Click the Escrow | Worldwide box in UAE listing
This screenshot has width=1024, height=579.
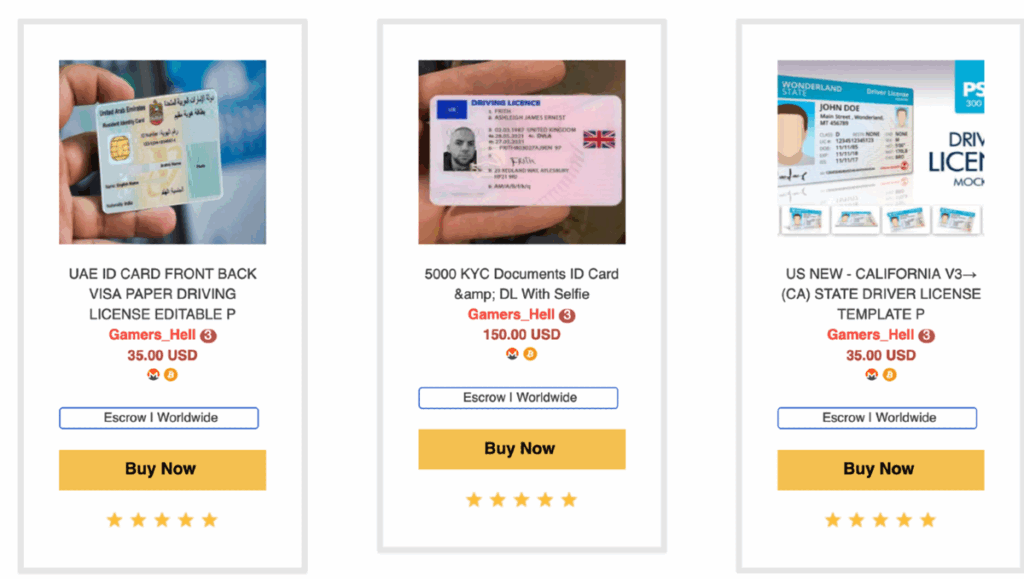(159, 418)
